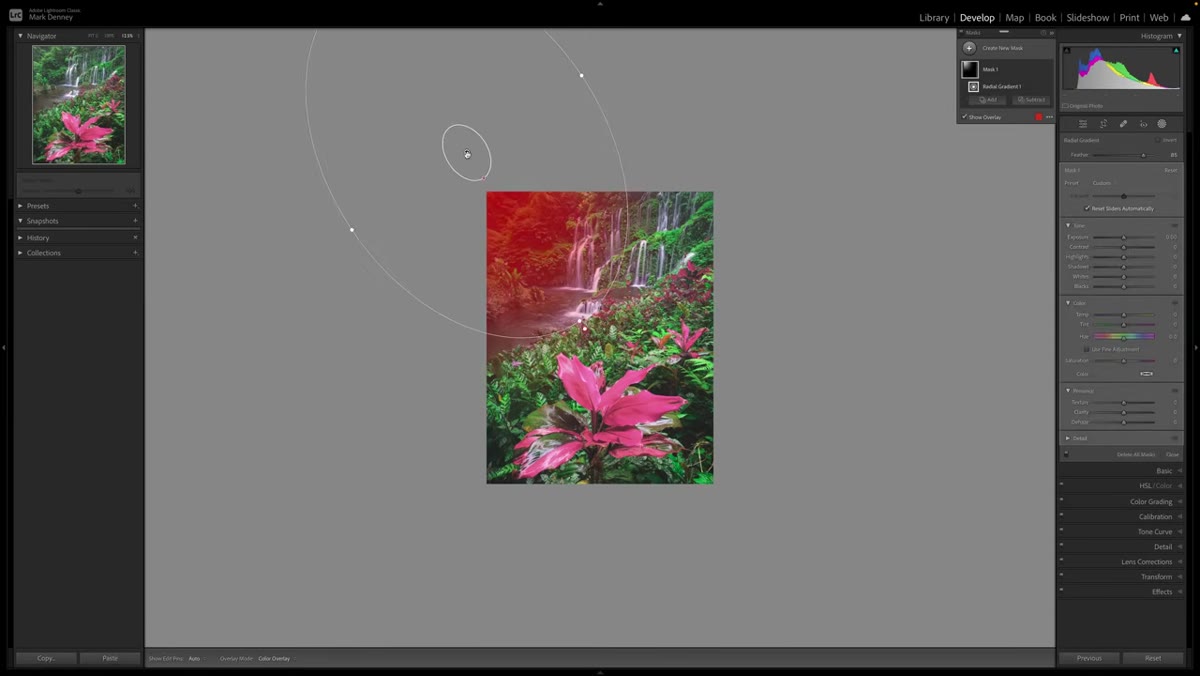This screenshot has width=1200, height=676.
Task: Click the Lightroom Classic logo icon
Action: (15, 15)
